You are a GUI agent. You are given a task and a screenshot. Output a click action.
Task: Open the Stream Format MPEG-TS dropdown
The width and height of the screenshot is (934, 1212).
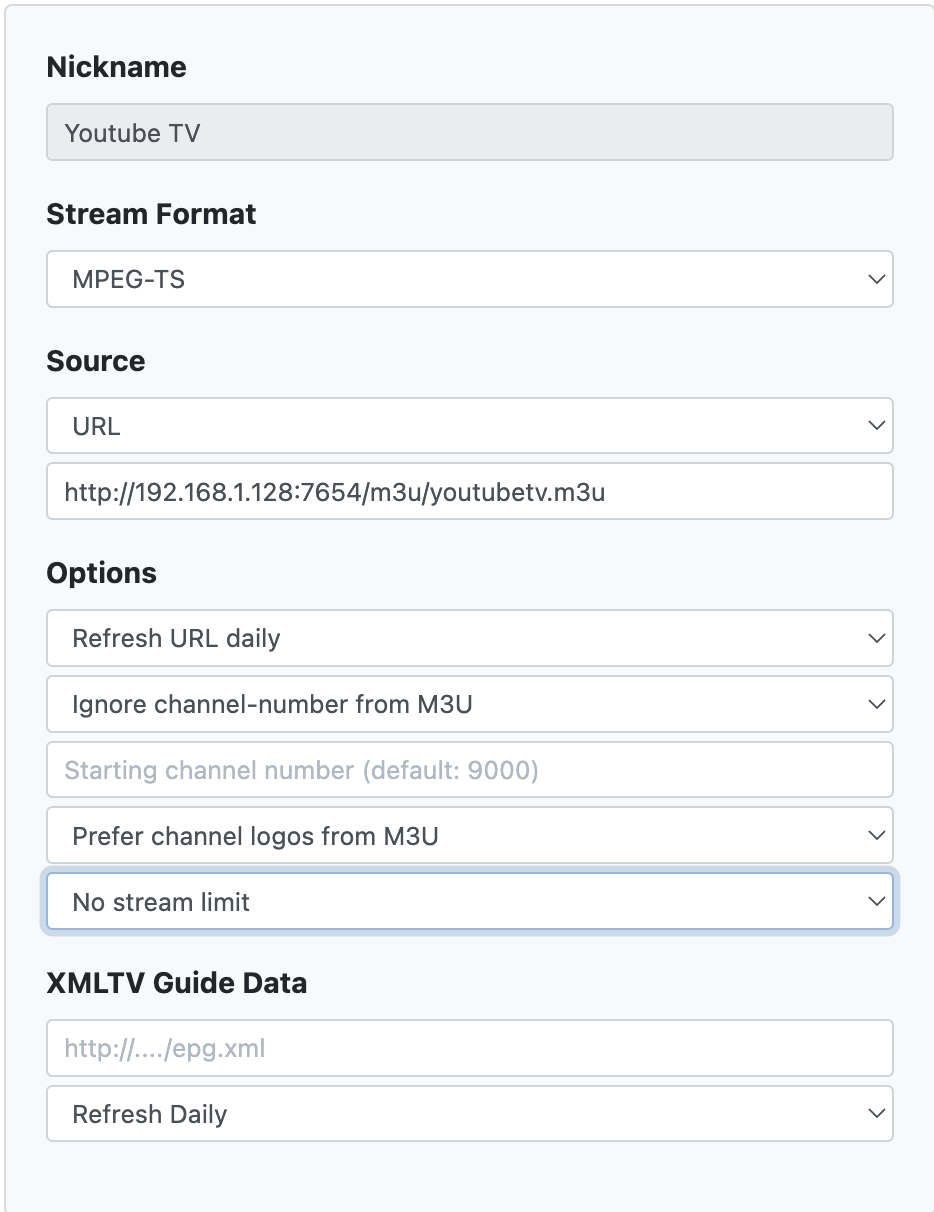click(x=469, y=279)
